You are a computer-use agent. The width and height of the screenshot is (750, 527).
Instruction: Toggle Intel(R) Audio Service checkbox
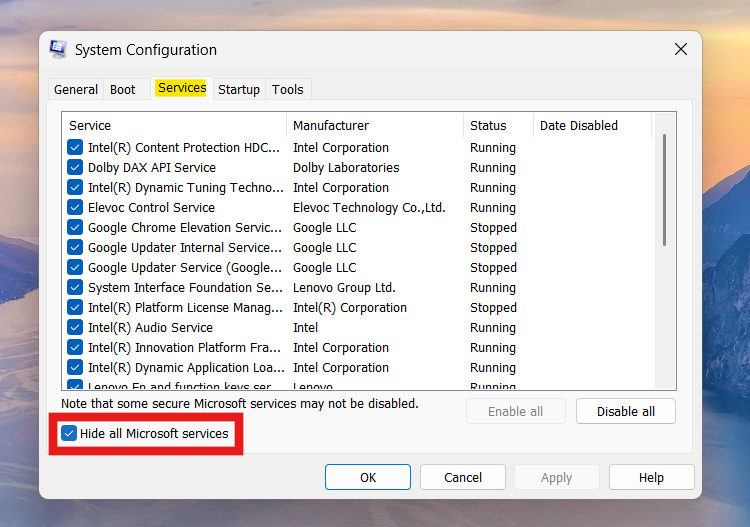[75, 328]
